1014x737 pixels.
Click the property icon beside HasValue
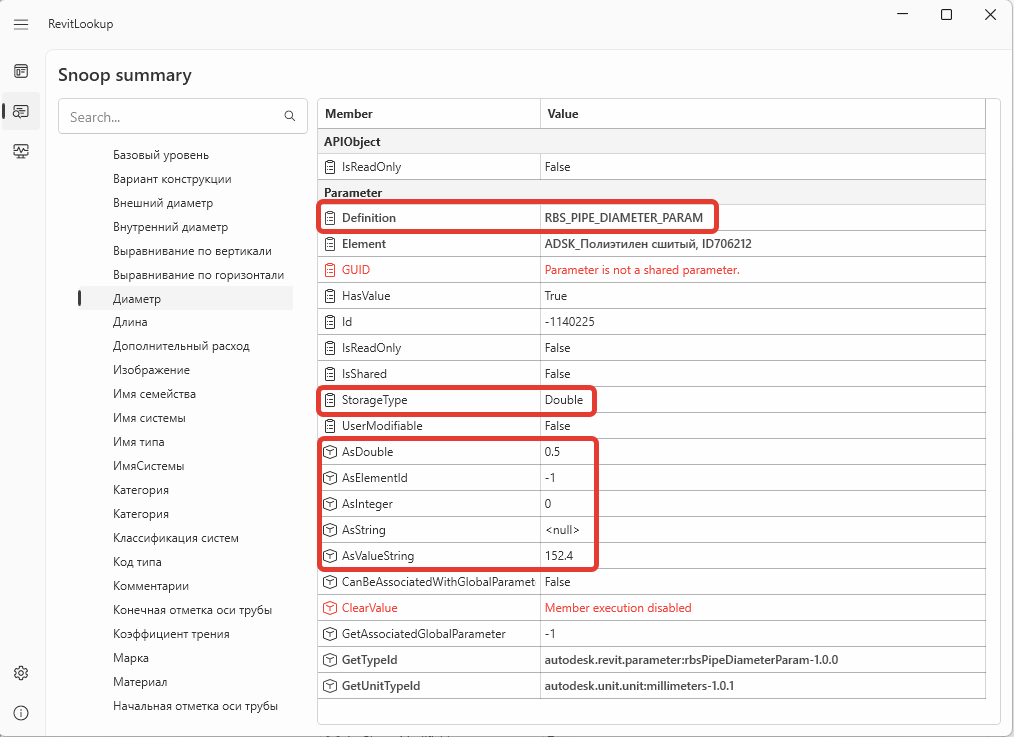330,295
